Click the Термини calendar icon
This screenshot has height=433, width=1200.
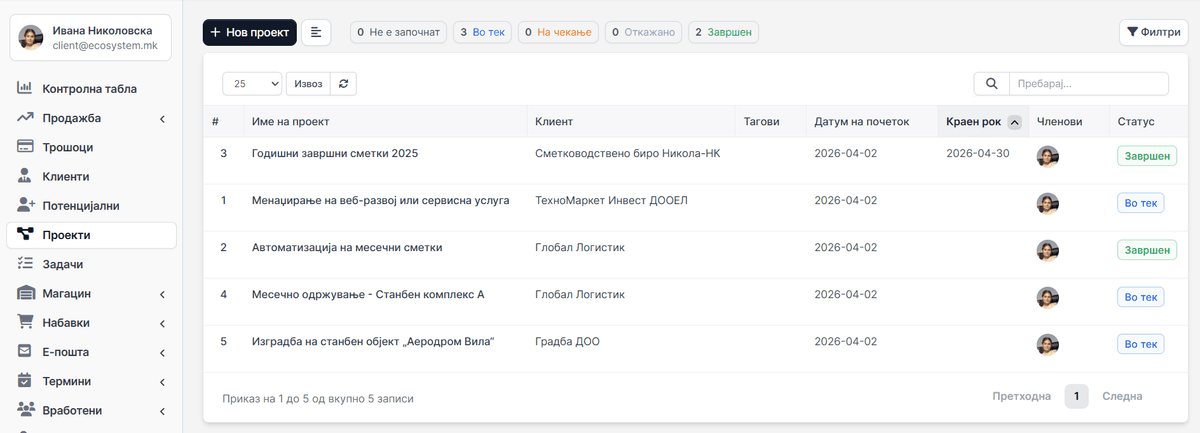(26, 381)
